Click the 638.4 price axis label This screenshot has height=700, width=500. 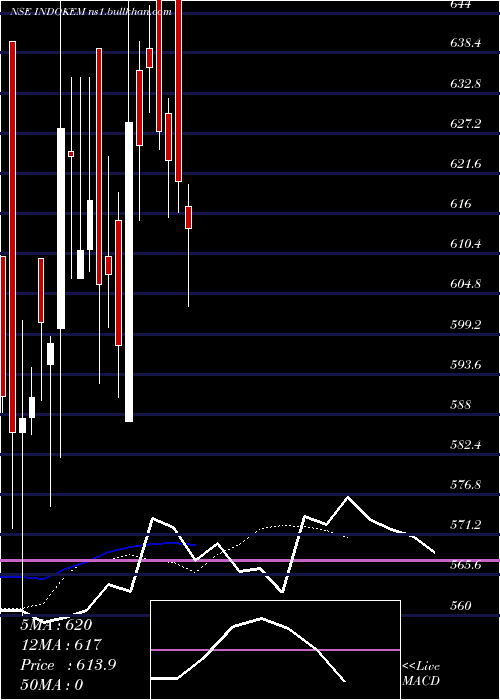pos(466,43)
